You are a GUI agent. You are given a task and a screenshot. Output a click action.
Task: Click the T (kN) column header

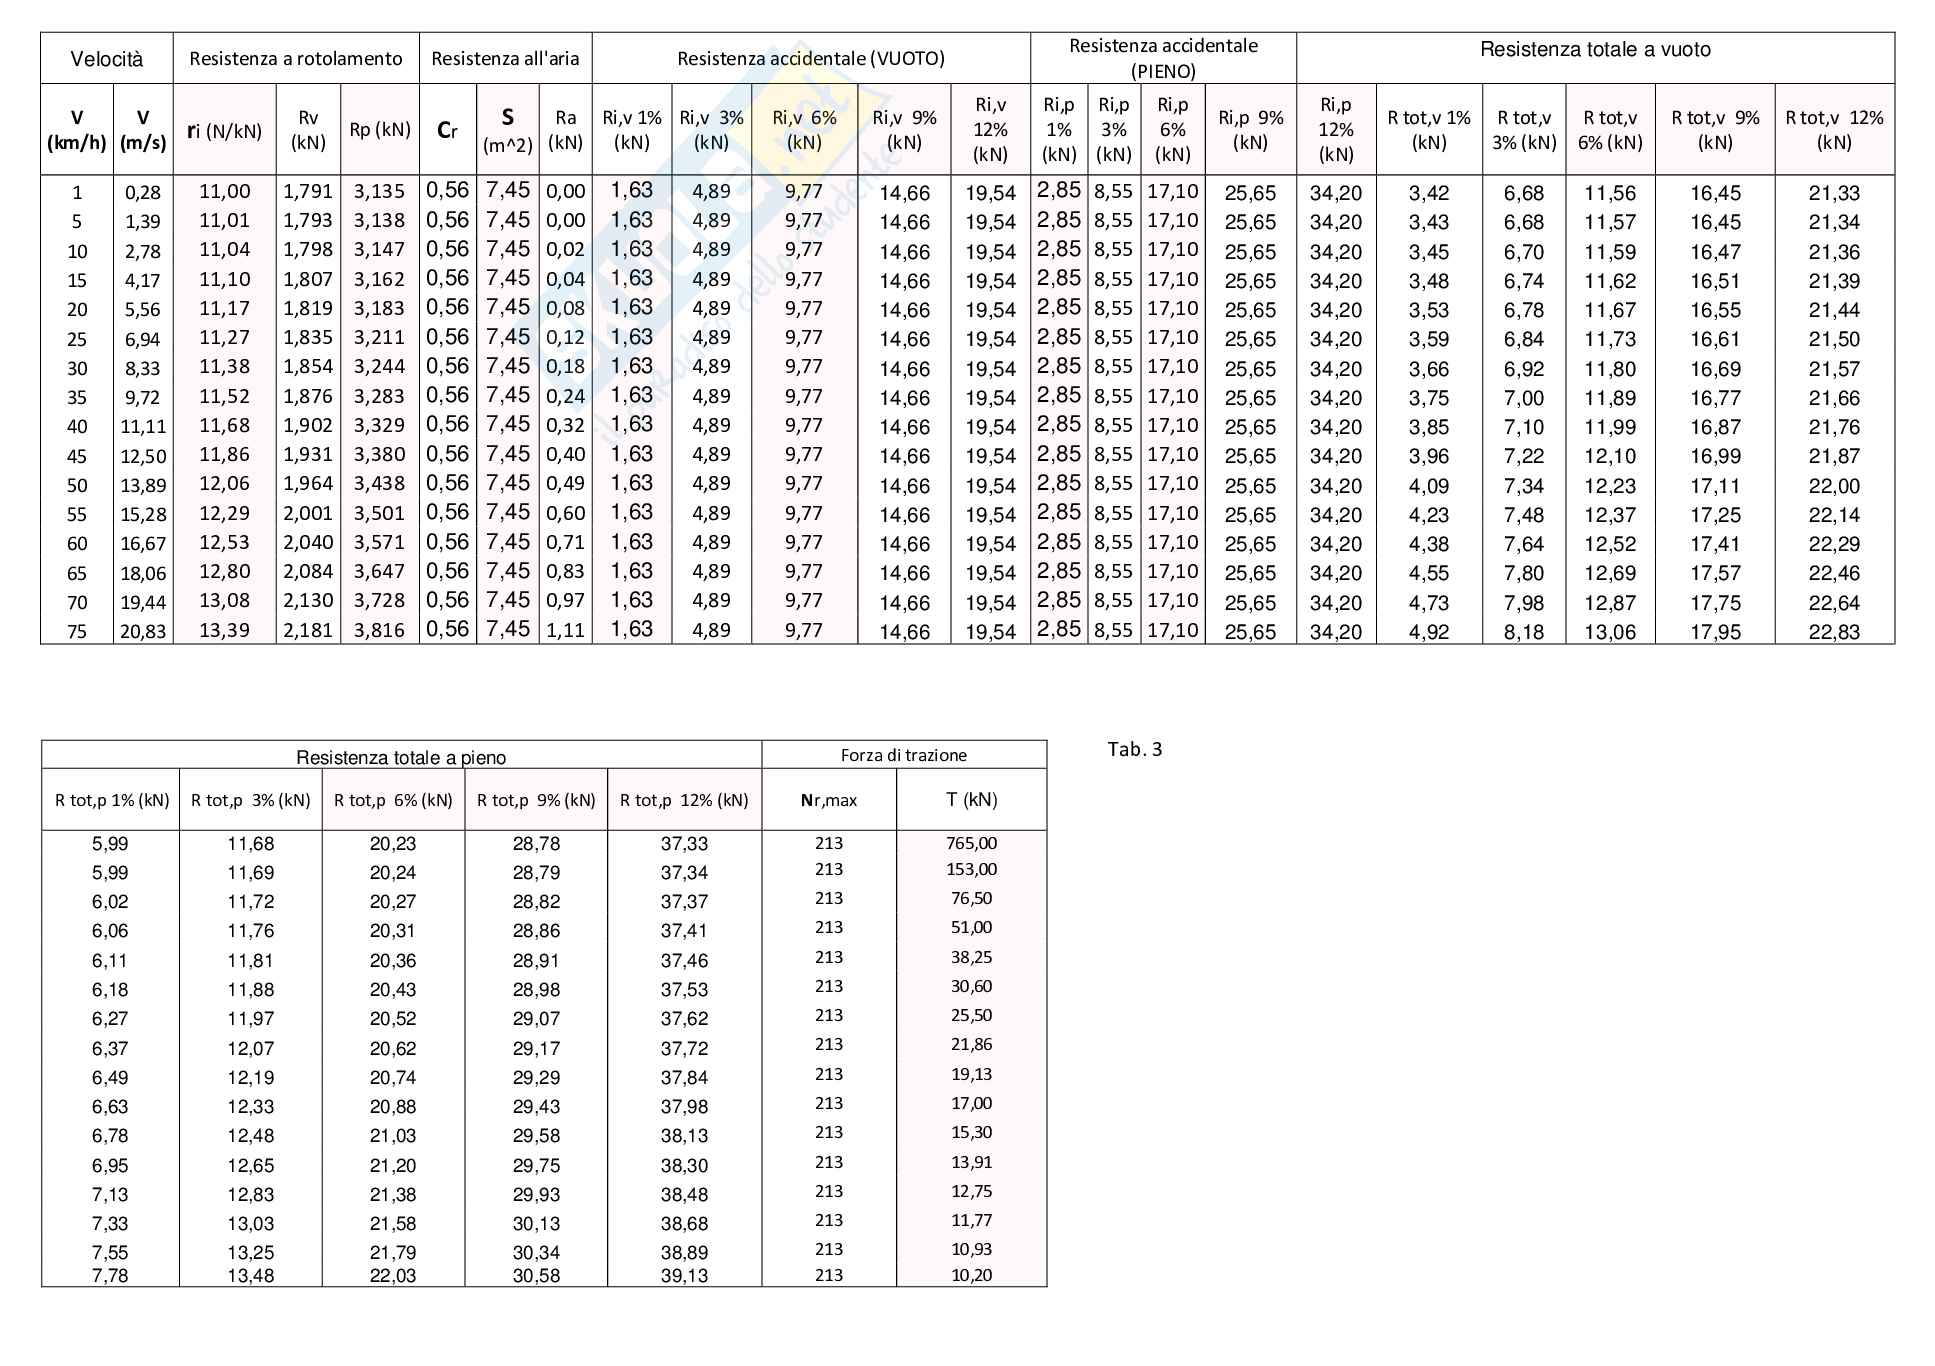pyautogui.click(x=971, y=800)
